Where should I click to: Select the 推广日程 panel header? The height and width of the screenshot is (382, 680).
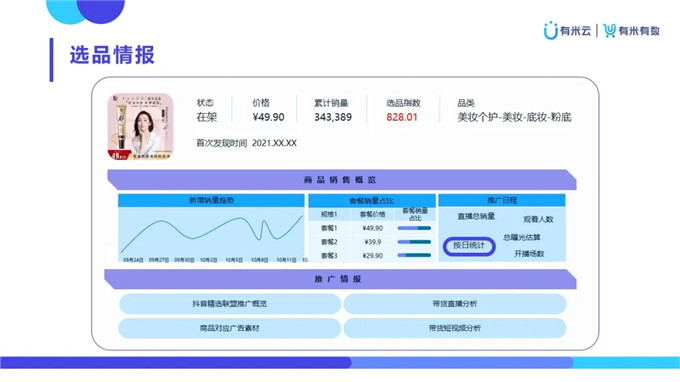point(502,200)
